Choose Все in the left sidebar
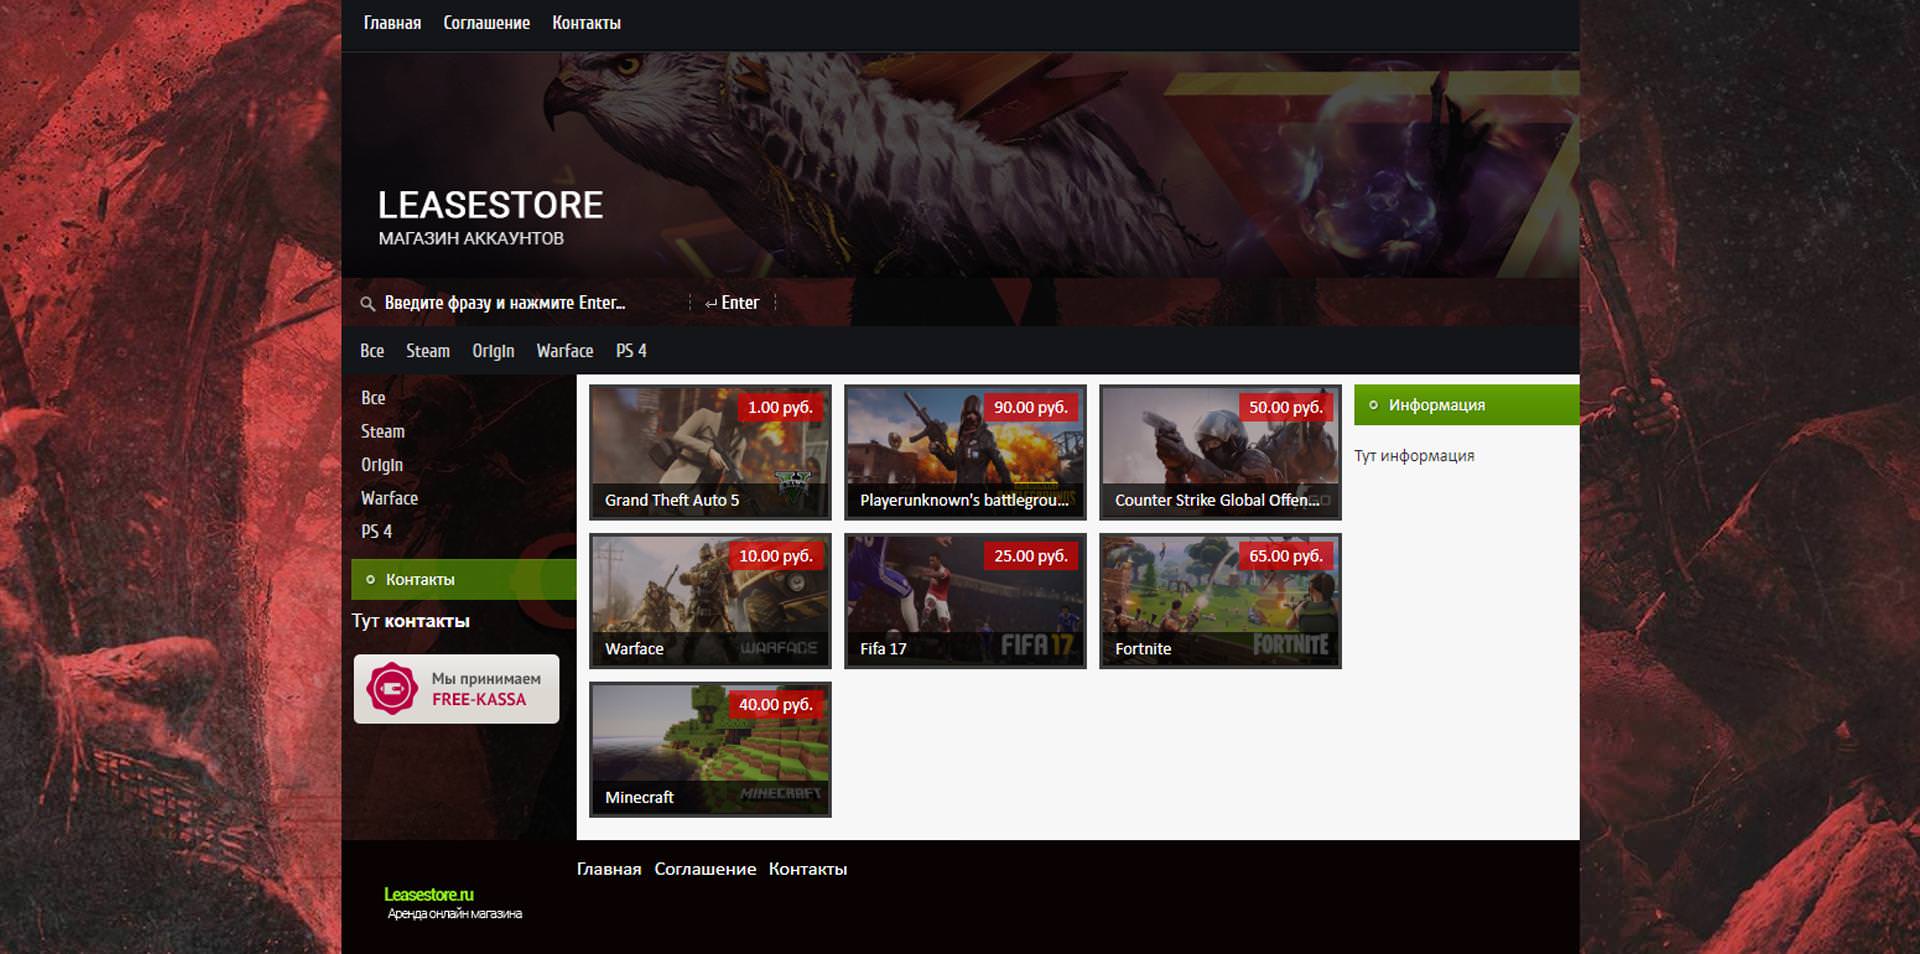 (x=373, y=398)
